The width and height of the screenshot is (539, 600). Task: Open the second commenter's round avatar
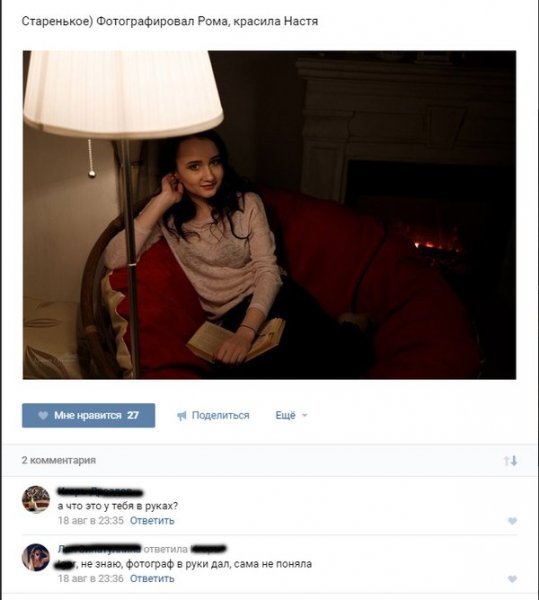point(36,557)
